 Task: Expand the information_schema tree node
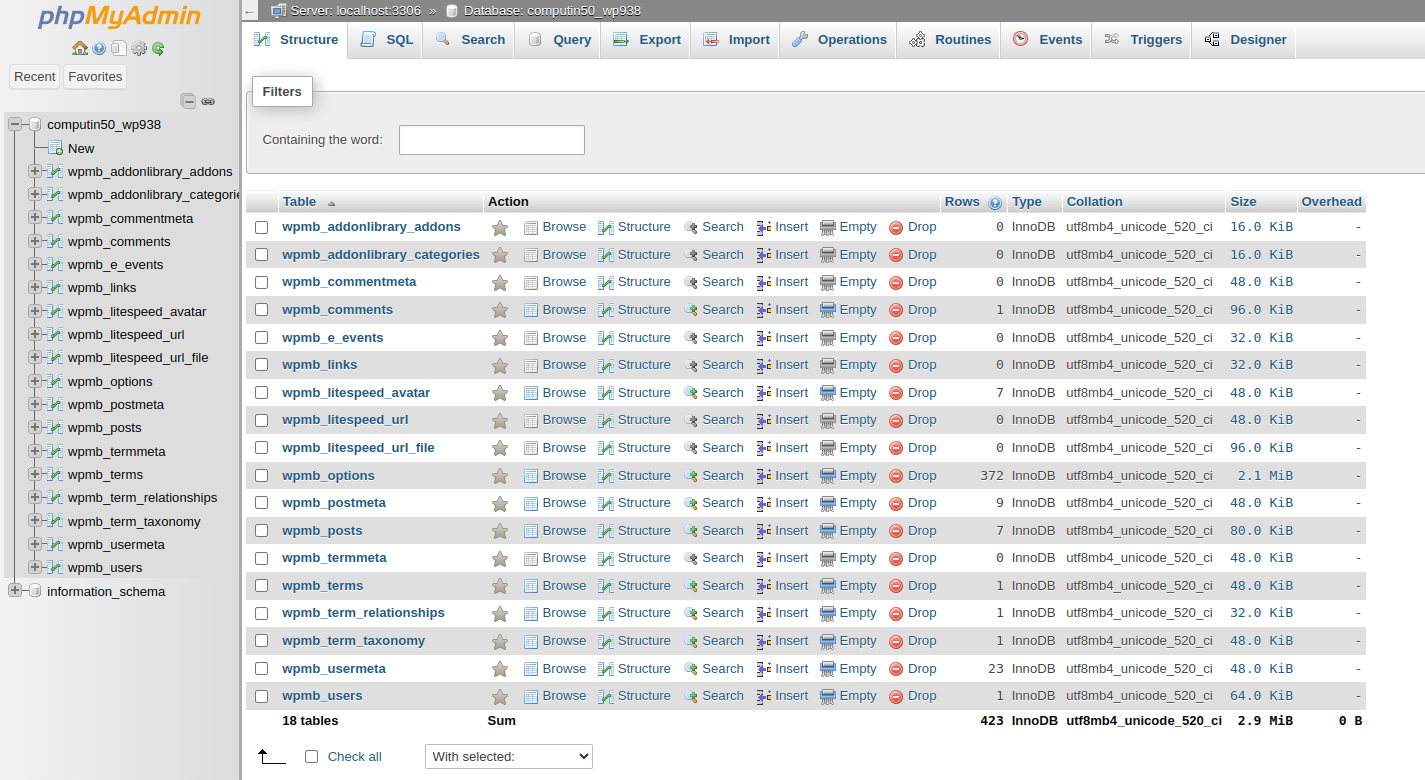(x=14, y=591)
